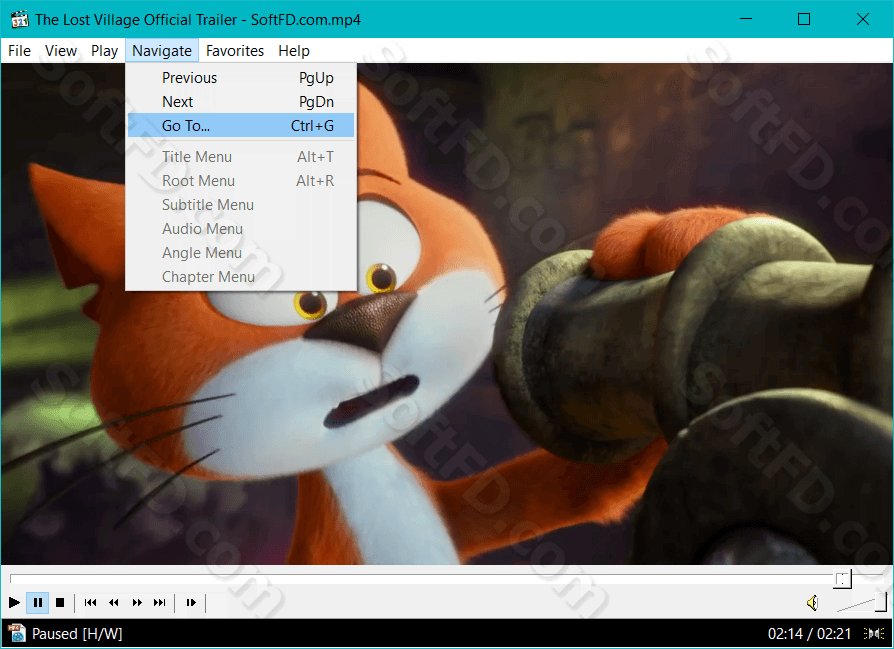The image size is (894, 649).
Task: Choose Next in the Navigate menu
Action: (x=241, y=102)
